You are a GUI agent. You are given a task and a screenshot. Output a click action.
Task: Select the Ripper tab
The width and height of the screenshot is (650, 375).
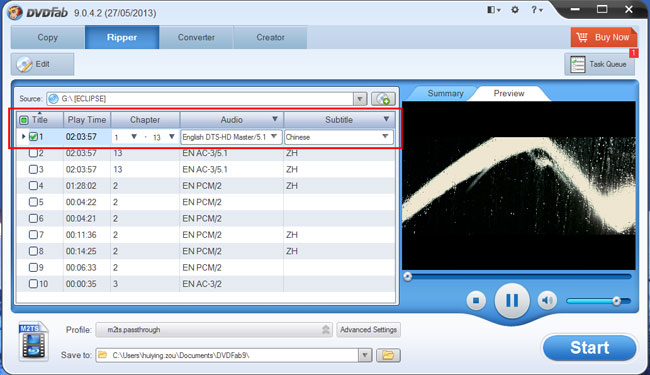pyautogui.click(x=122, y=37)
